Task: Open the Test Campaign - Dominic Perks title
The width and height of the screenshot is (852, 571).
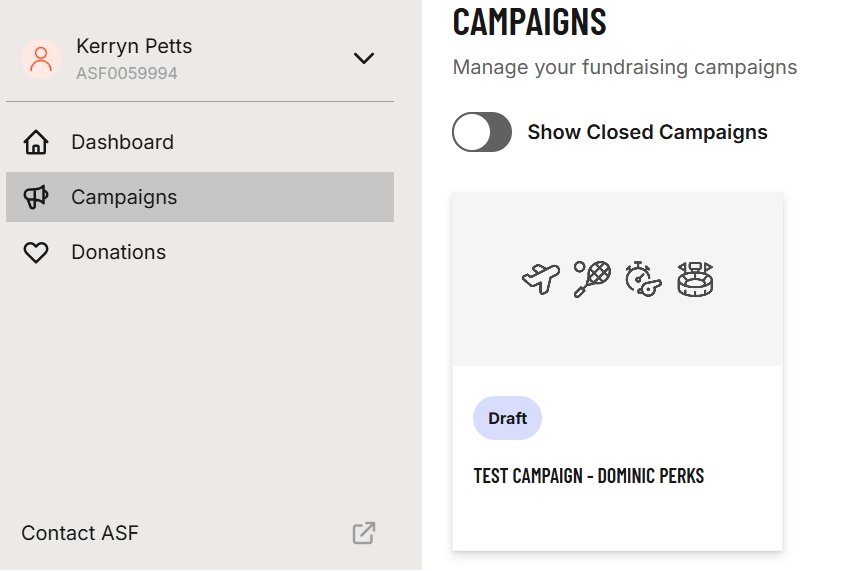Action: pyautogui.click(x=589, y=476)
